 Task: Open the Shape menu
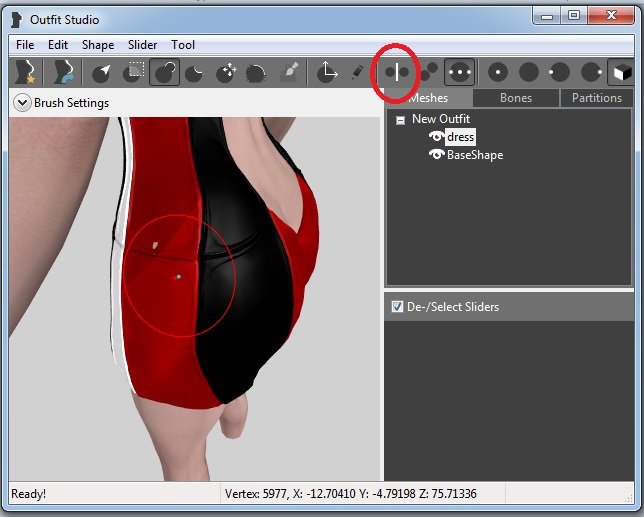pyautogui.click(x=98, y=45)
